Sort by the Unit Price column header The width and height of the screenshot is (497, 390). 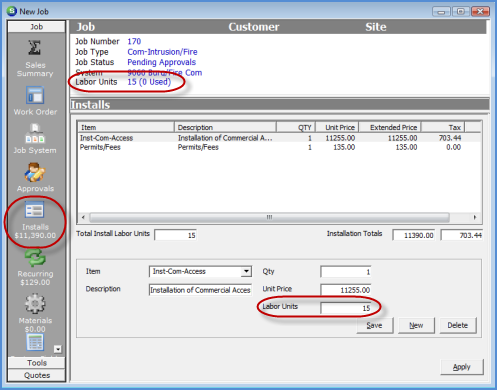337,127
